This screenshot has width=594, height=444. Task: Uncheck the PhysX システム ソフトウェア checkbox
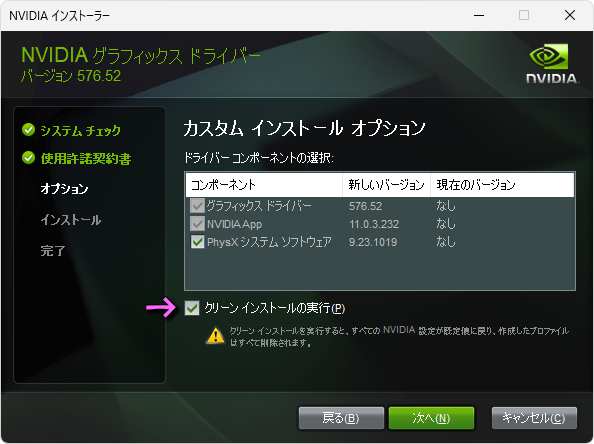point(197,242)
